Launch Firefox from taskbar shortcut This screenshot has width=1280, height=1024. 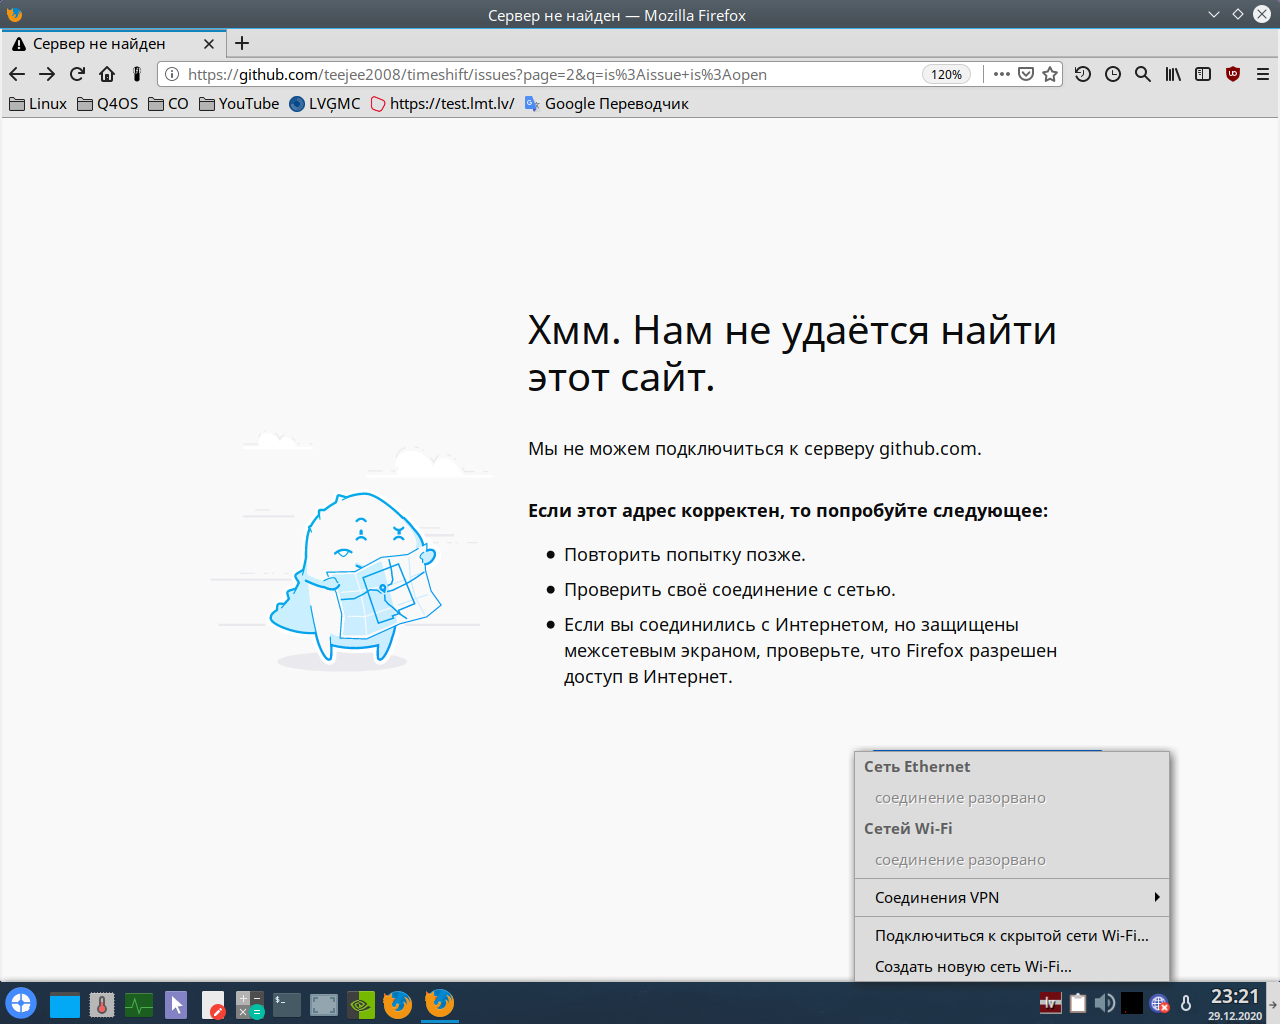(x=398, y=1004)
